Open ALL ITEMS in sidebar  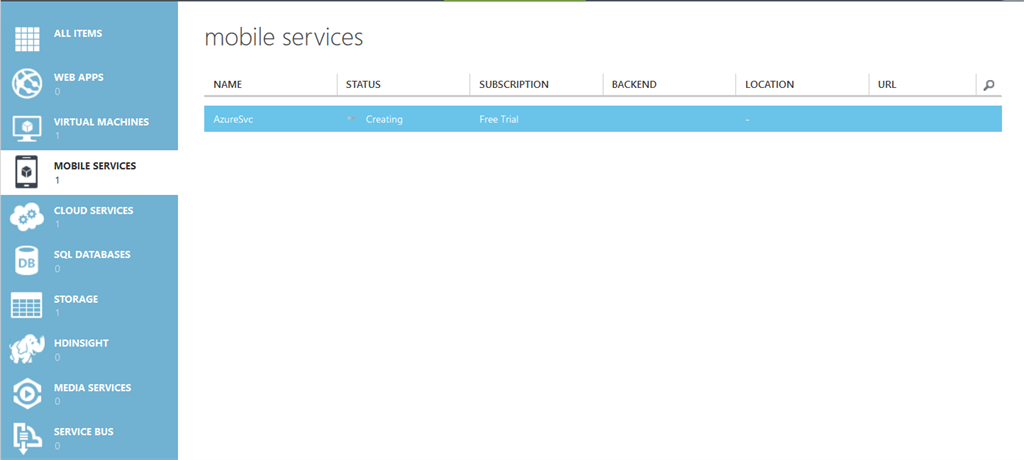coord(78,33)
